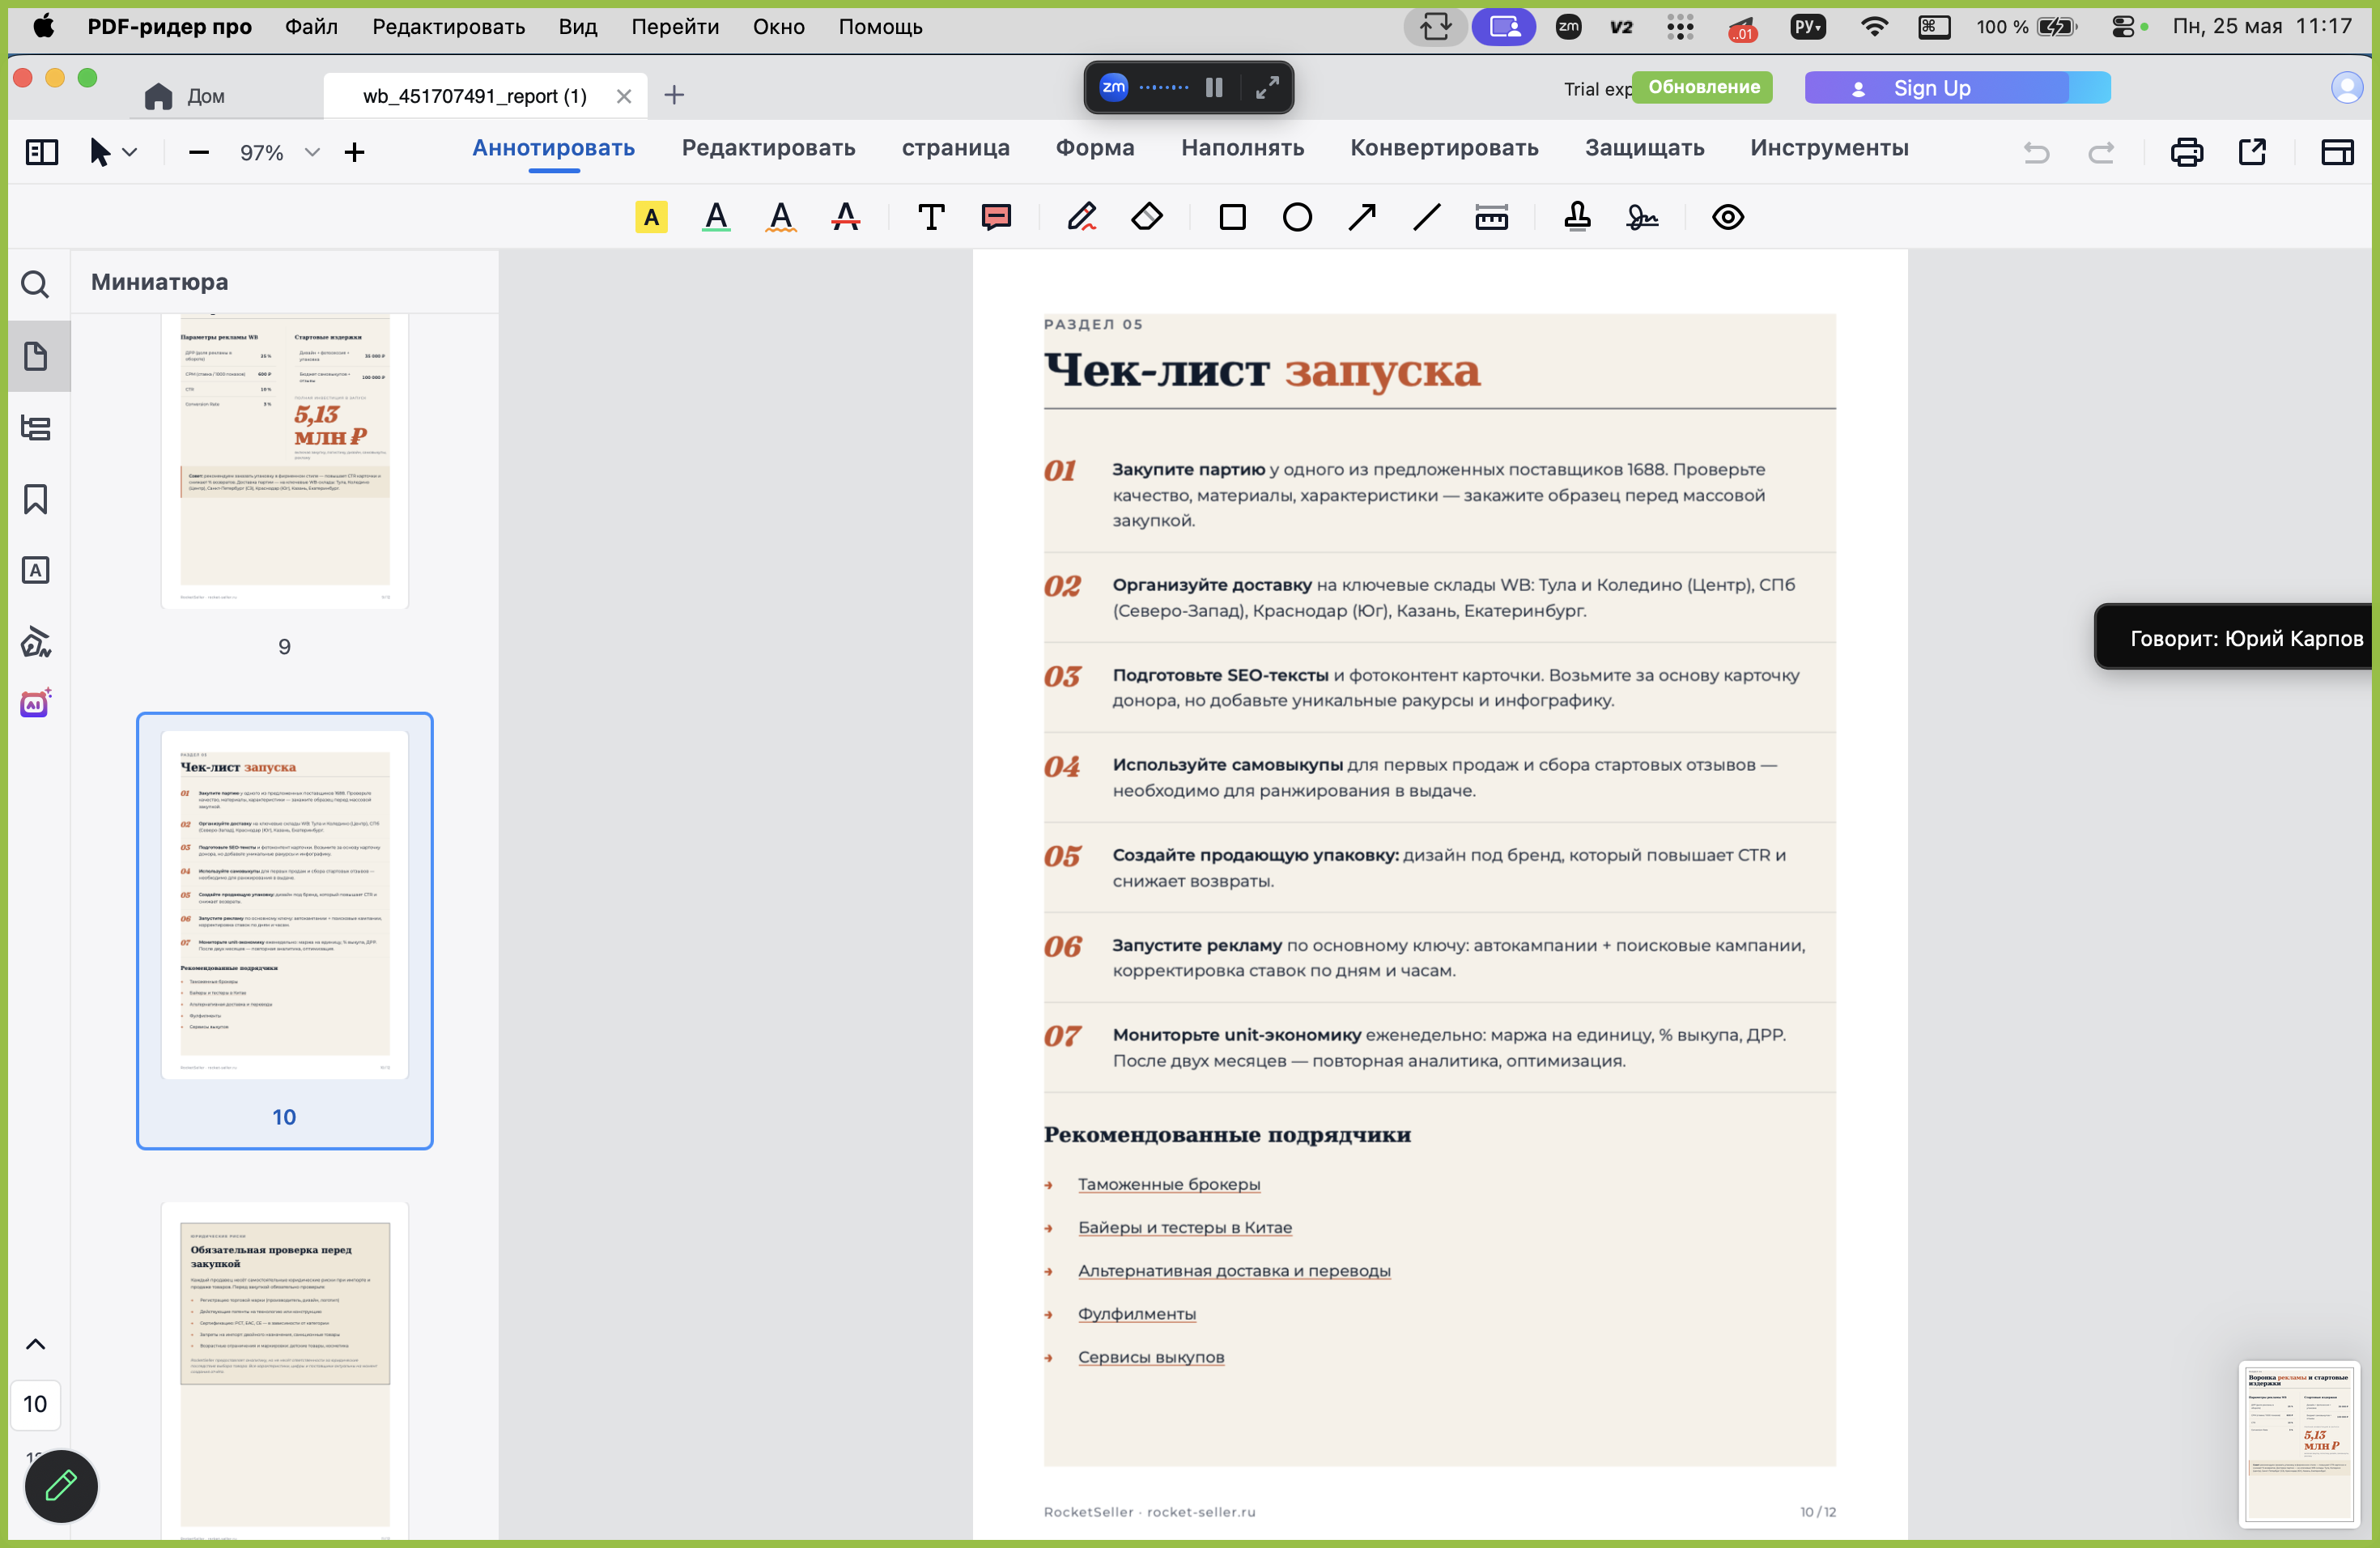Undo the last action
This screenshot has width=2380, height=1548.
pos(2036,152)
